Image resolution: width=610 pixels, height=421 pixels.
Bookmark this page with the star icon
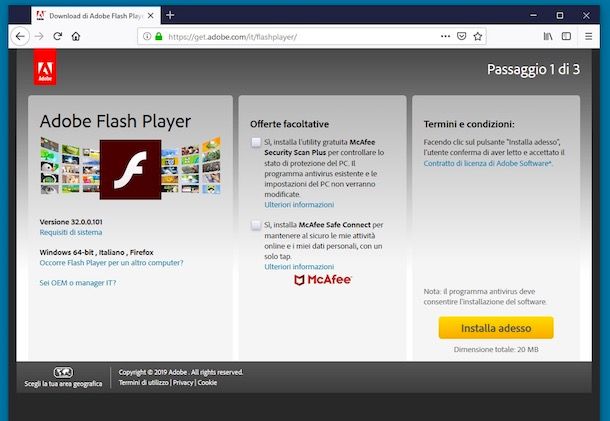(478, 36)
